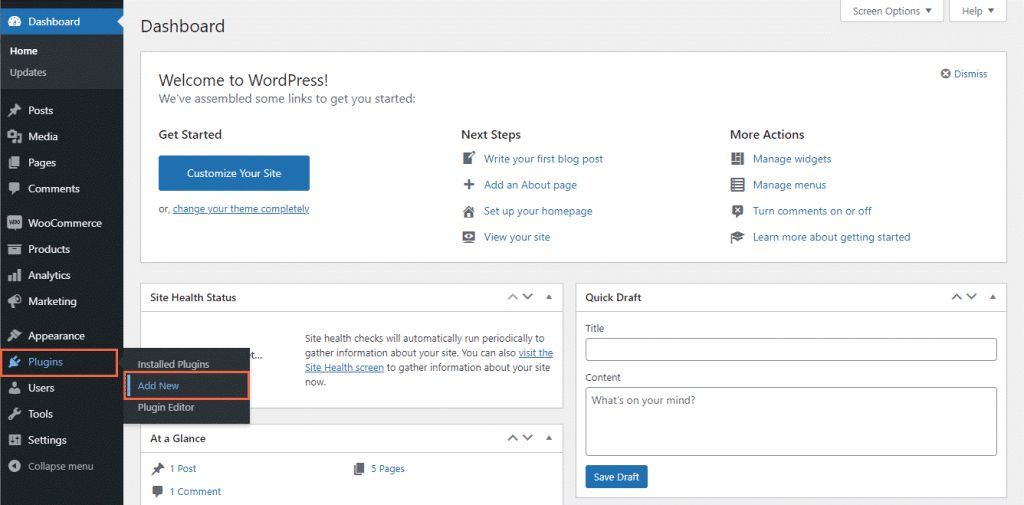Open the 1 Post link
Image resolution: width=1024 pixels, height=505 pixels.
183,468
